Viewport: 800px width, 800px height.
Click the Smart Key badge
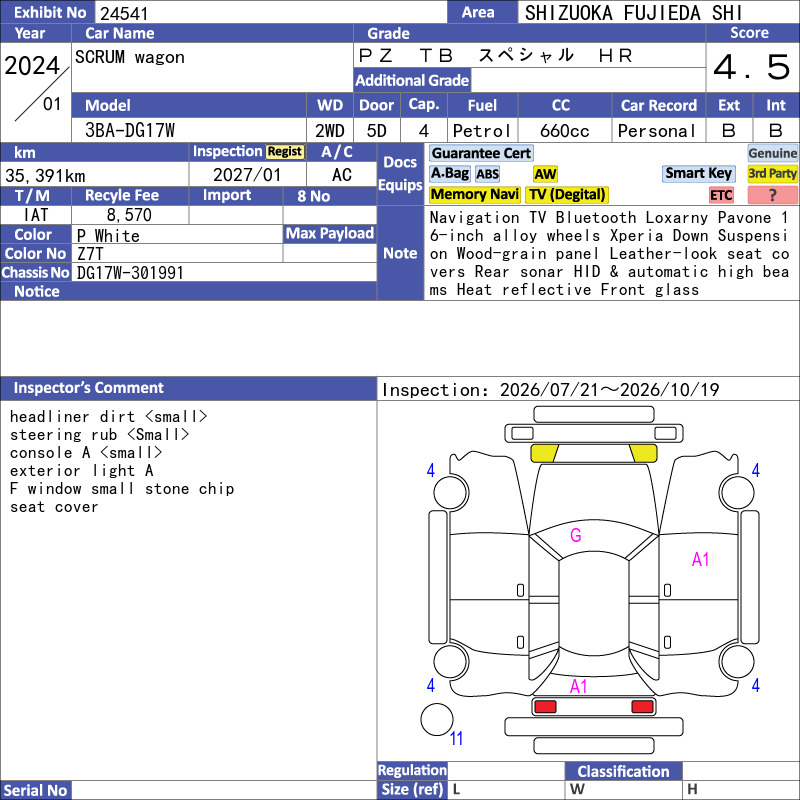[698, 173]
